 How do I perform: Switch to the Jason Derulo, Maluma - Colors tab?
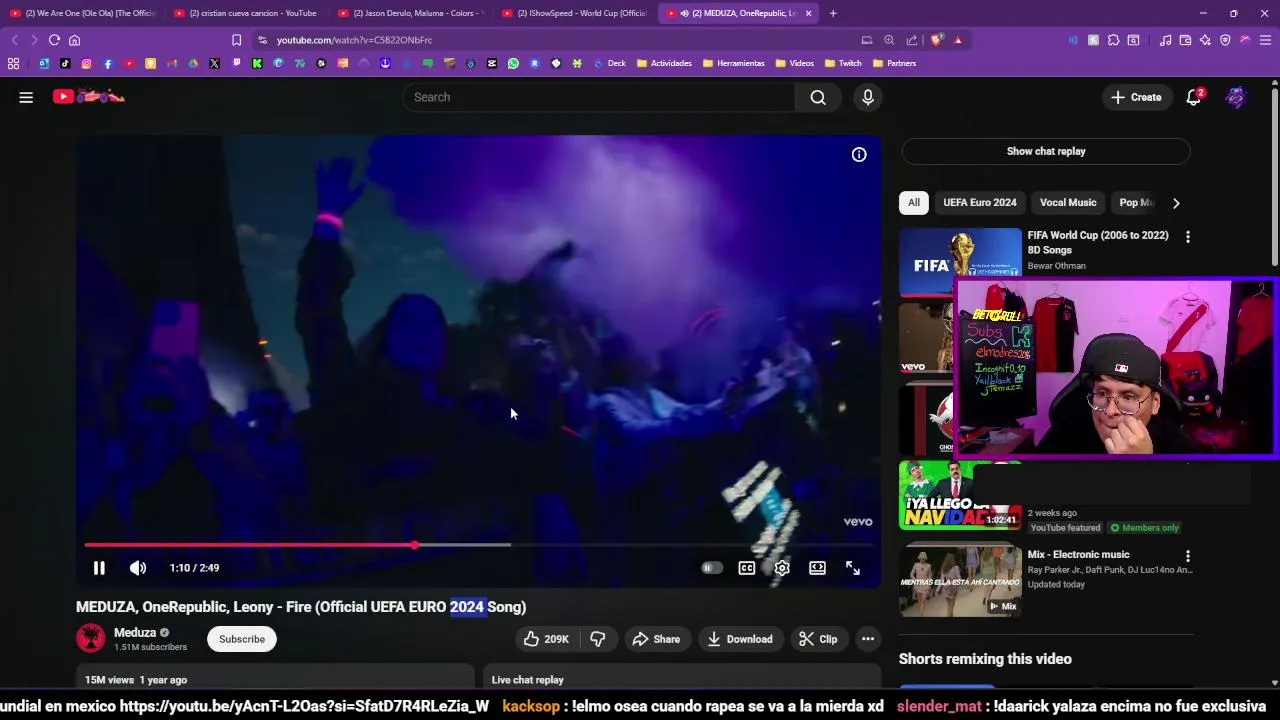[410, 13]
